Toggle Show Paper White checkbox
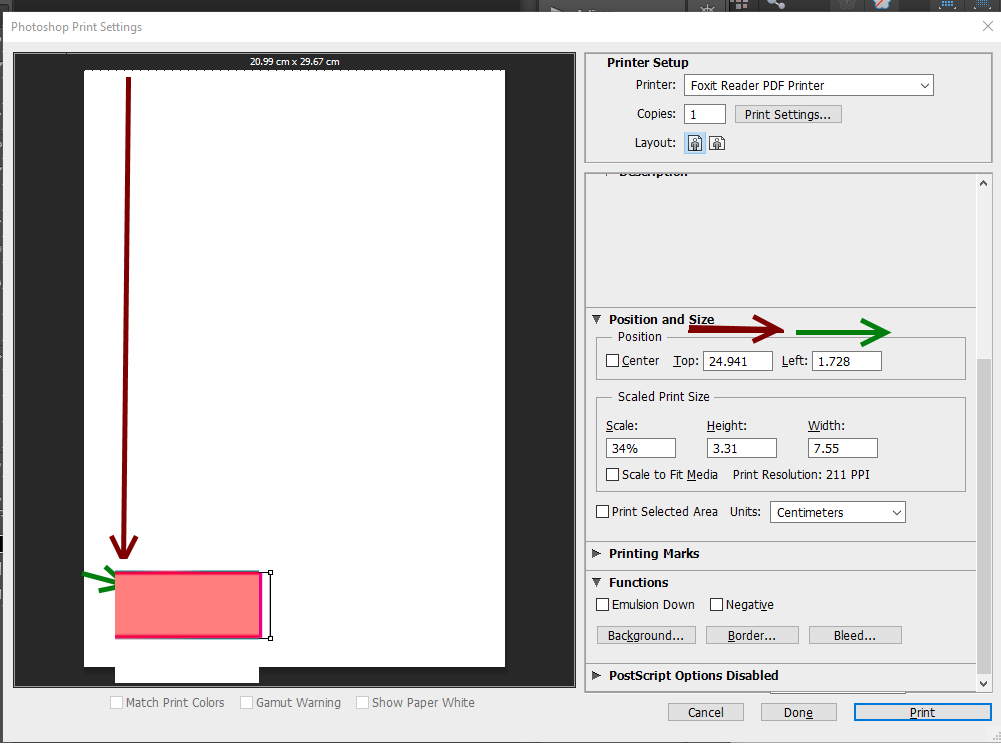The height and width of the screenshot is (744, 1001). tap(362, 702)
